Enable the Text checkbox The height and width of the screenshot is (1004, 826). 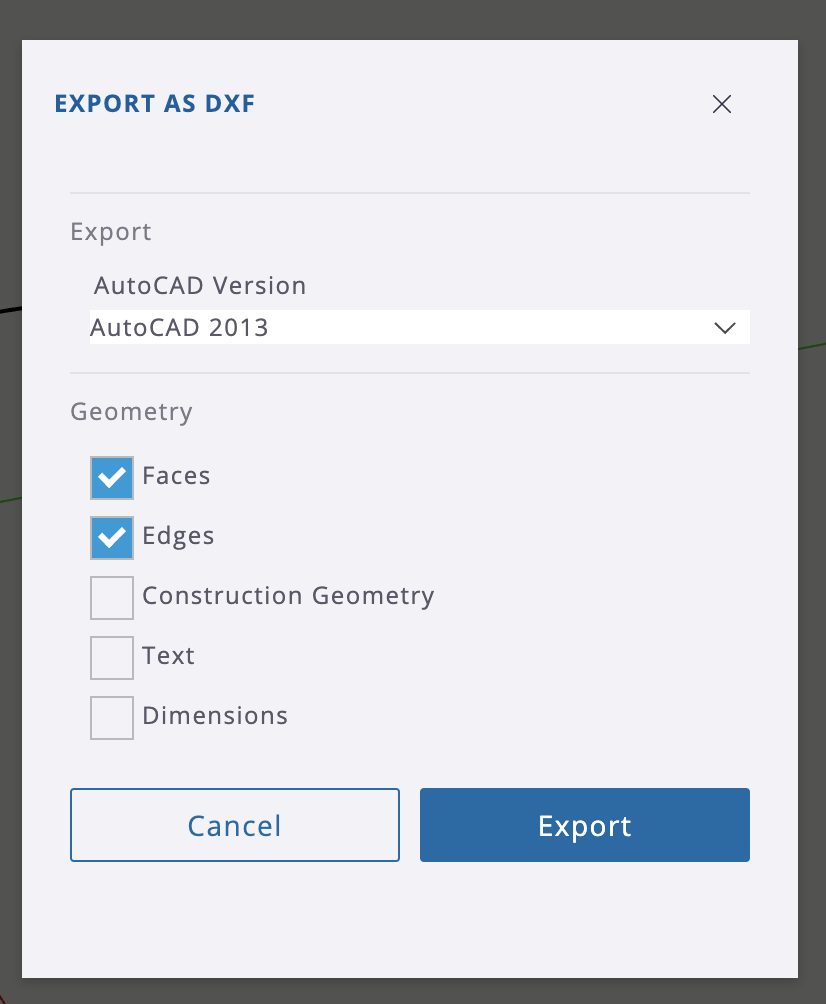coord(112,658)
